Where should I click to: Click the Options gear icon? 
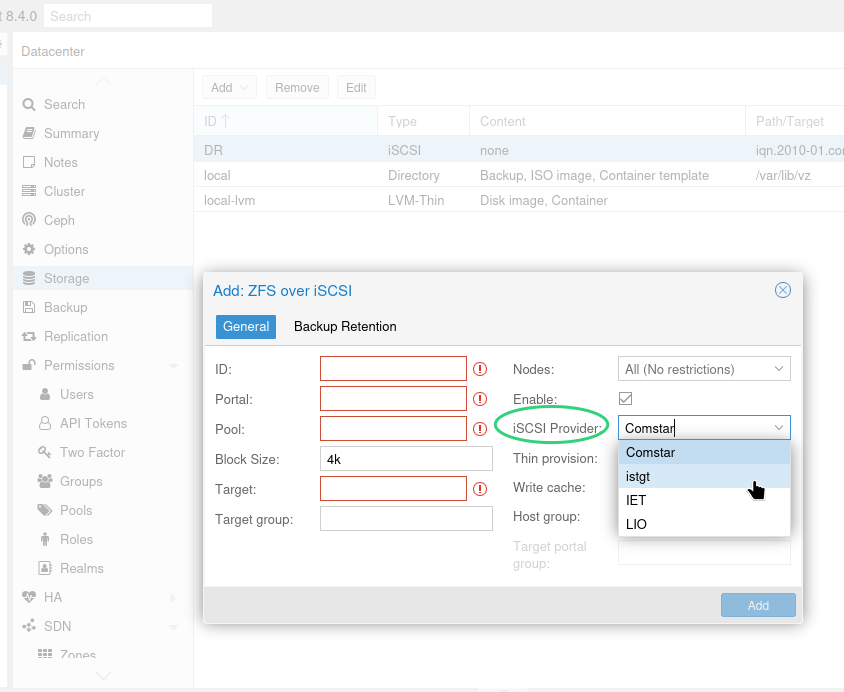29,249
